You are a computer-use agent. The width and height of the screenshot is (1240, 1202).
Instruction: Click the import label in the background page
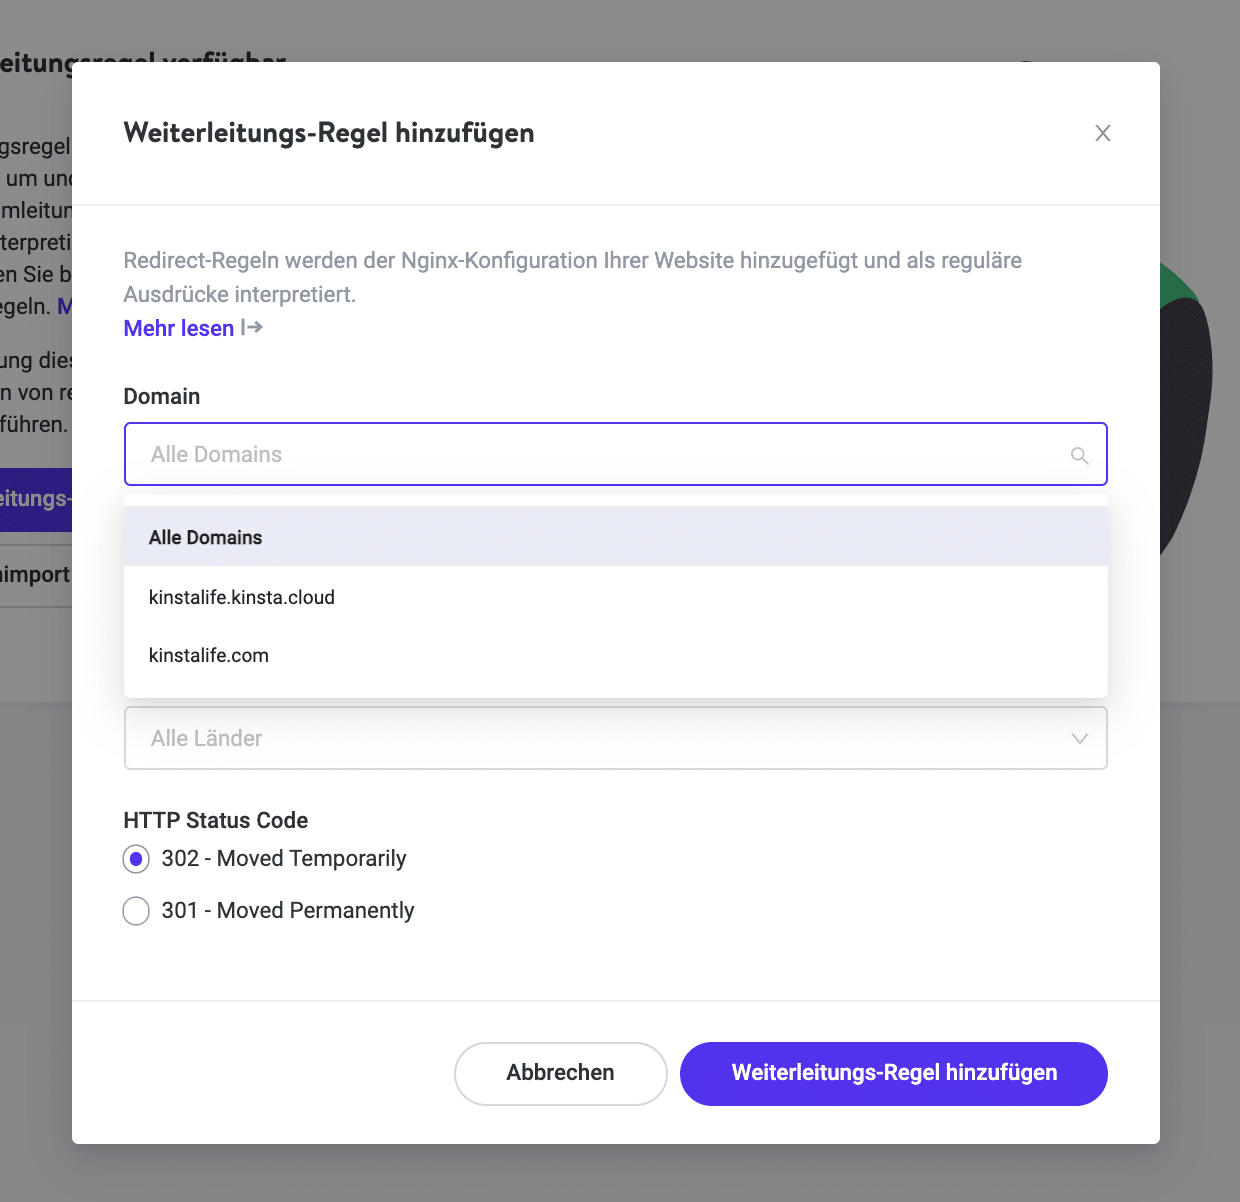tap(35, 575)
